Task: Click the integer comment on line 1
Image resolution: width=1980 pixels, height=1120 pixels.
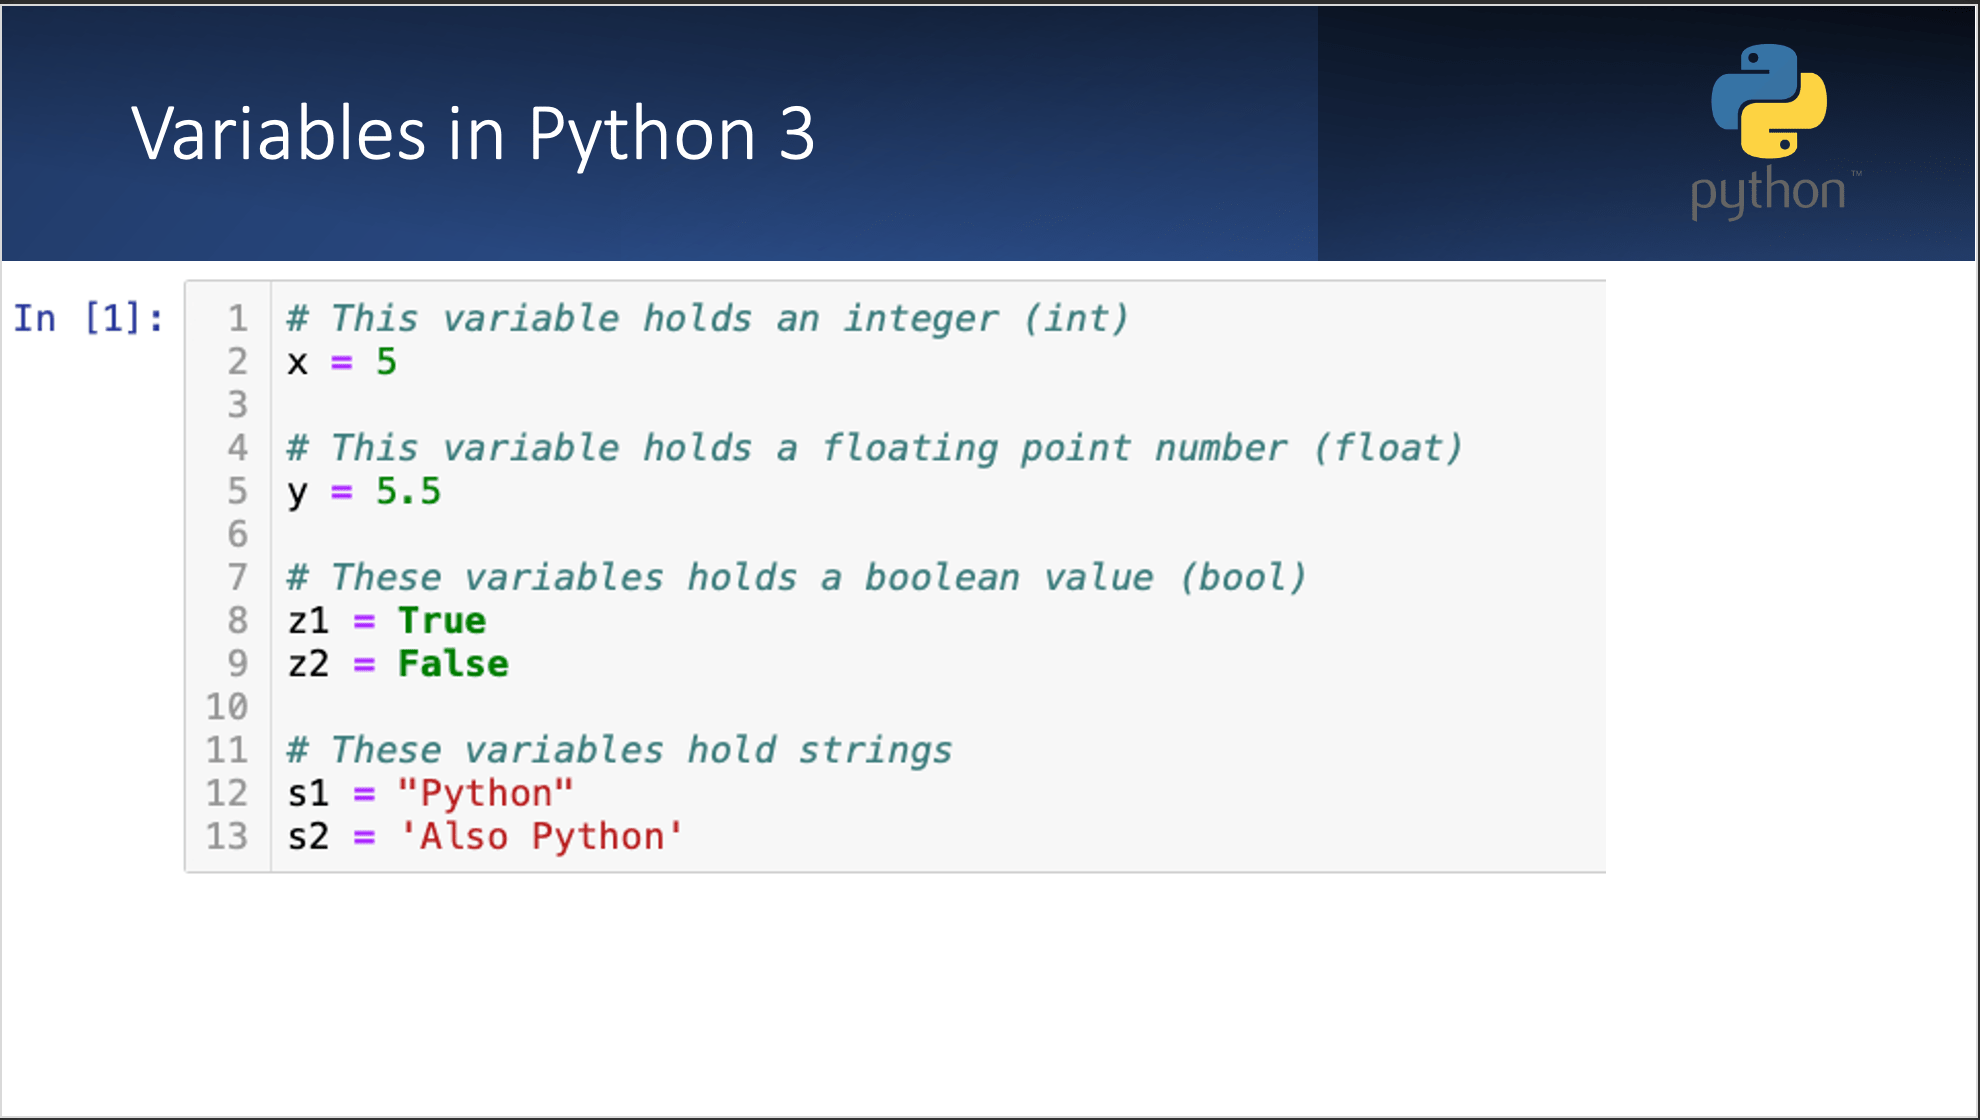Action: click(x=707, y=318)
